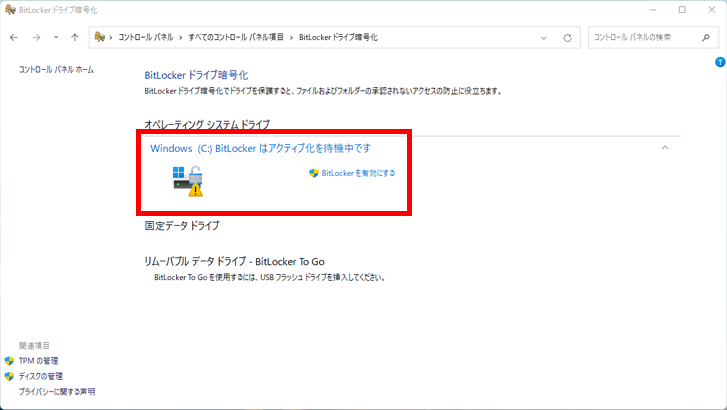This screenshot has width=727, height=410.
Task: Open コントロール パネル ホーム link
Action: (56, 70)
